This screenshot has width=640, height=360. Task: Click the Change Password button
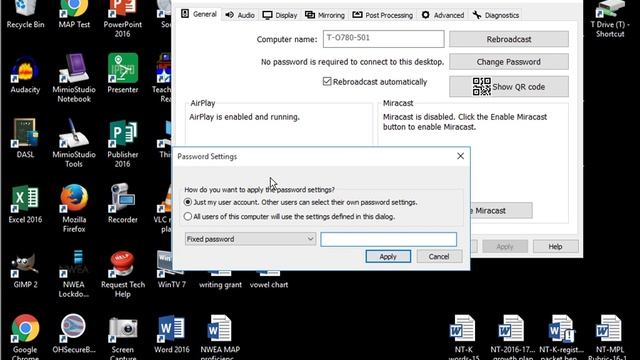coord(509,62)
